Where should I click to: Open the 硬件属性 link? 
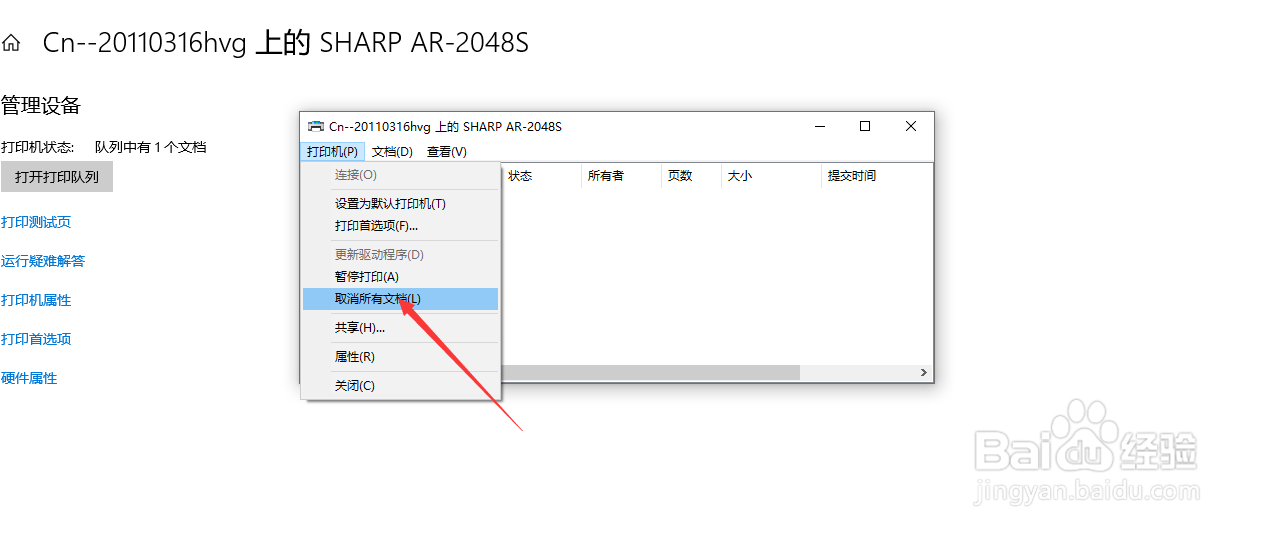pos(29,378)
